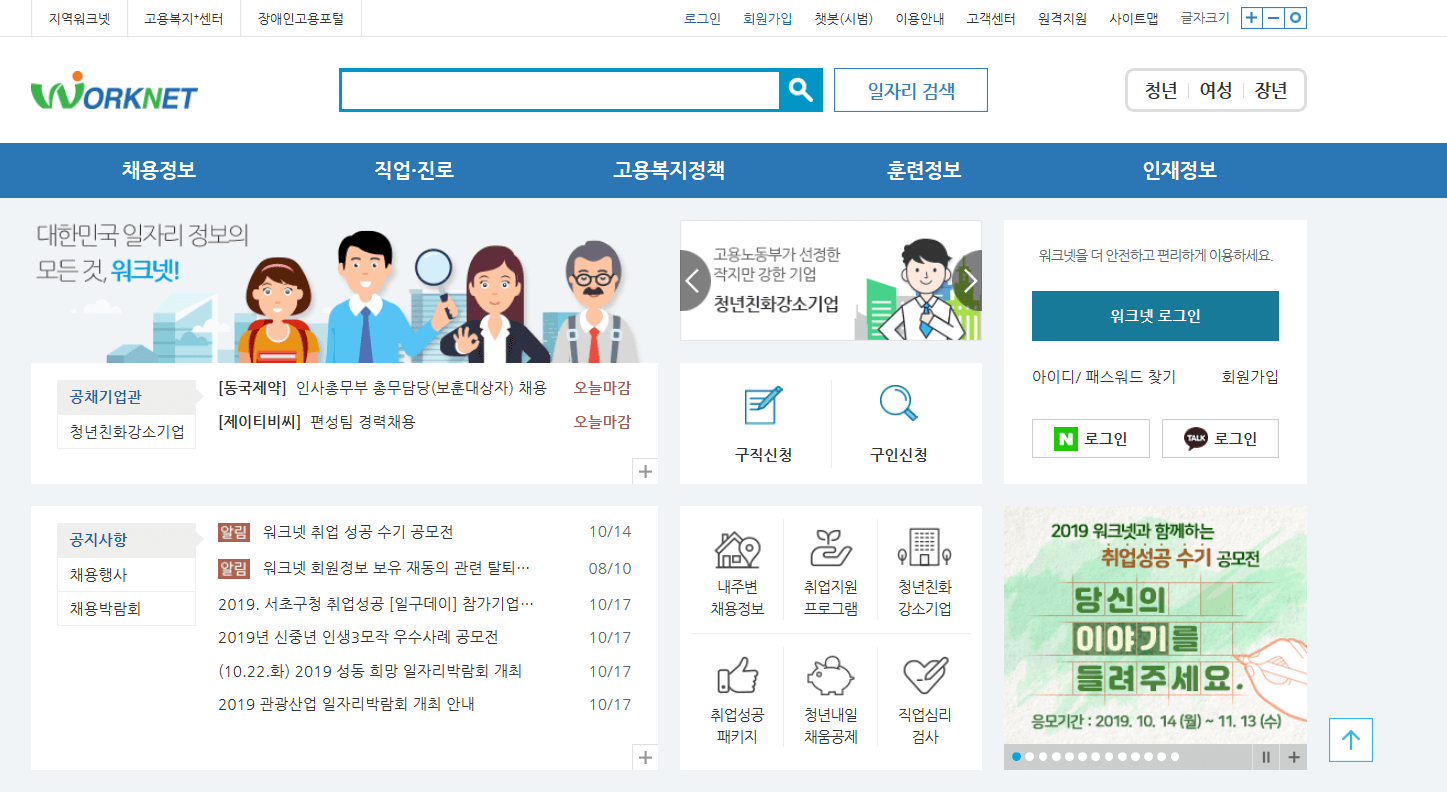Open the 구직신청 notepad icon

point(763,405)
